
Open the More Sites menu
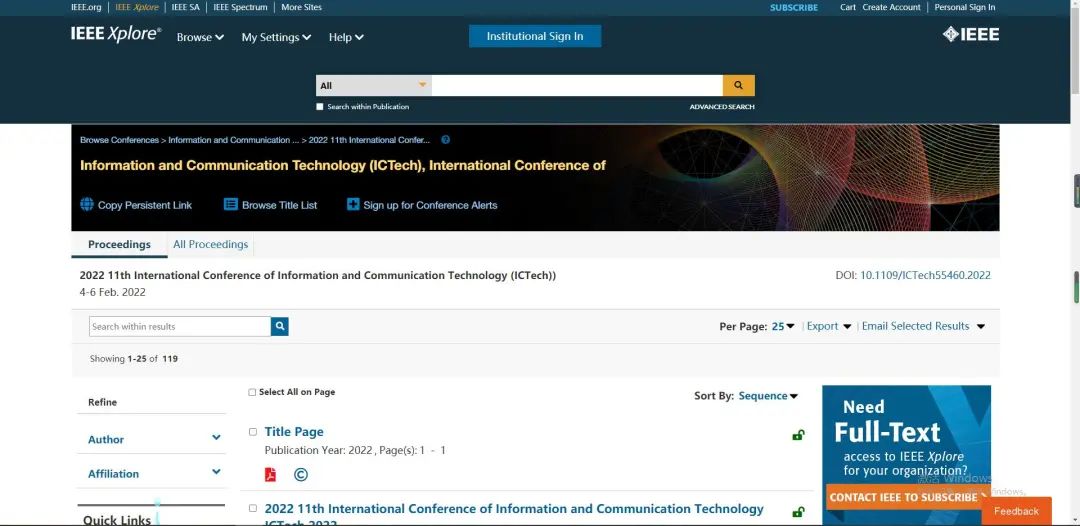(301, 8)
